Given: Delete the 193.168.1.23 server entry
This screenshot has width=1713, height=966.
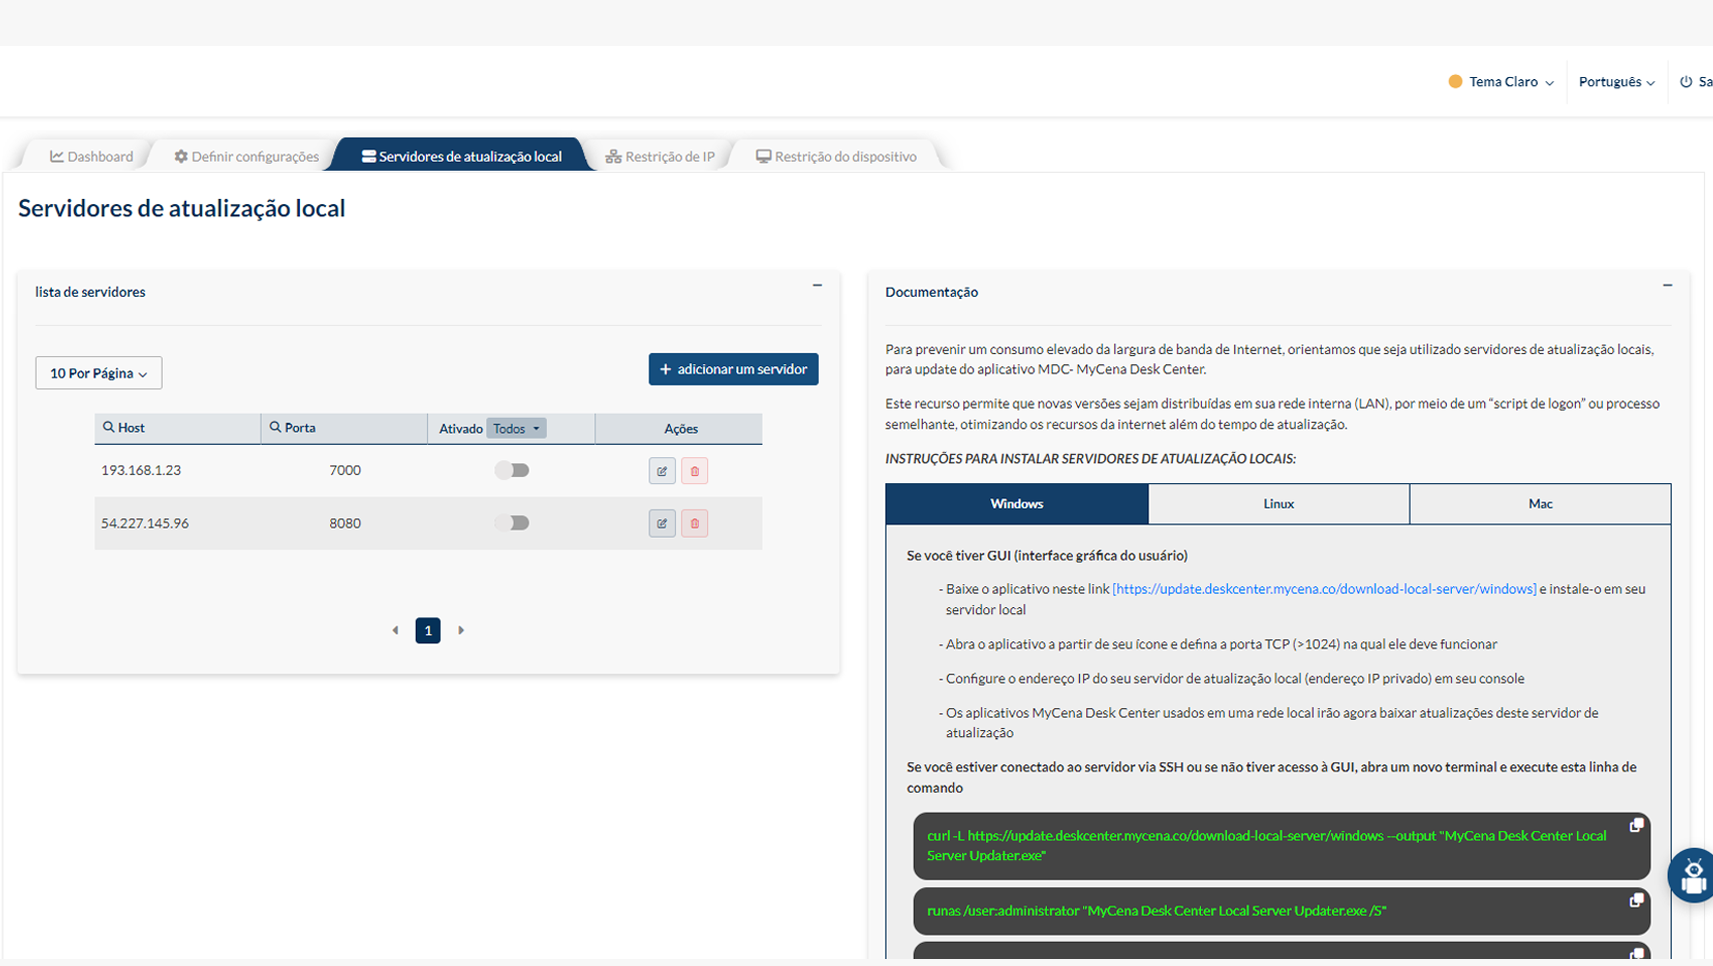Looking at the screenshot, I should coord(695,471).
